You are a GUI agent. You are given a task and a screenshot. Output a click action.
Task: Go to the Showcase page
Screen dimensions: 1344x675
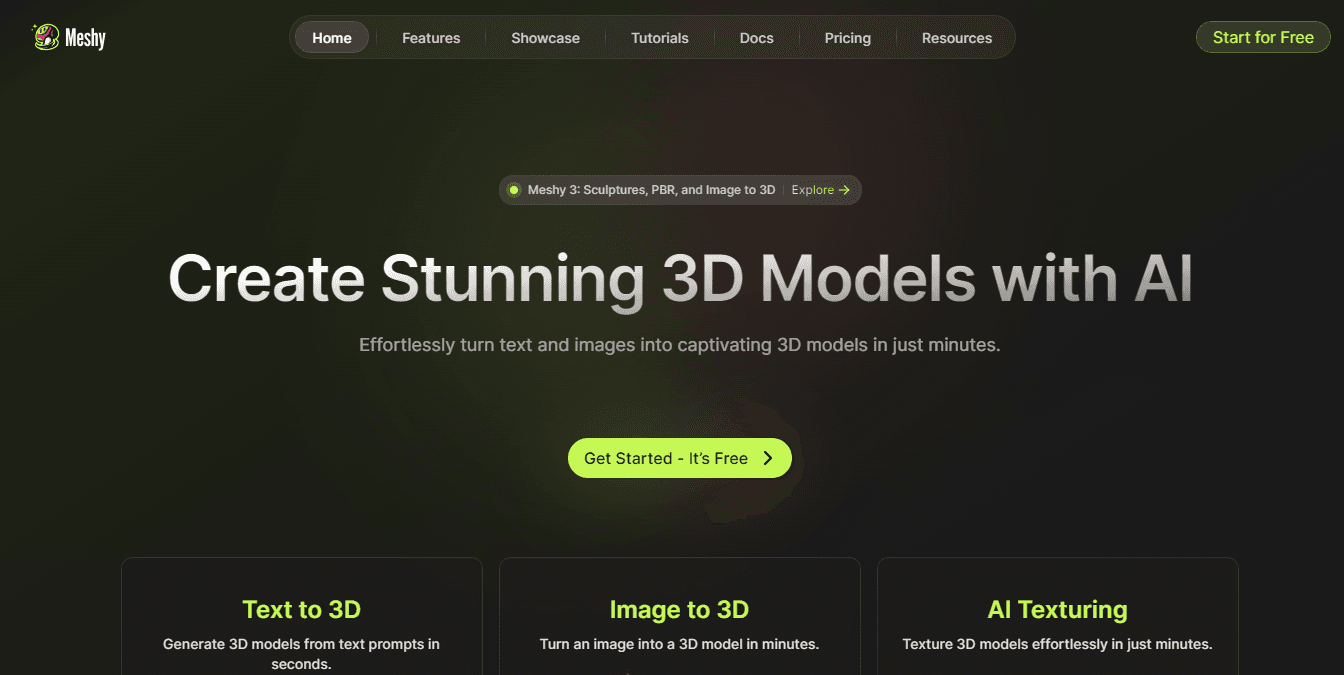(545, 38)
